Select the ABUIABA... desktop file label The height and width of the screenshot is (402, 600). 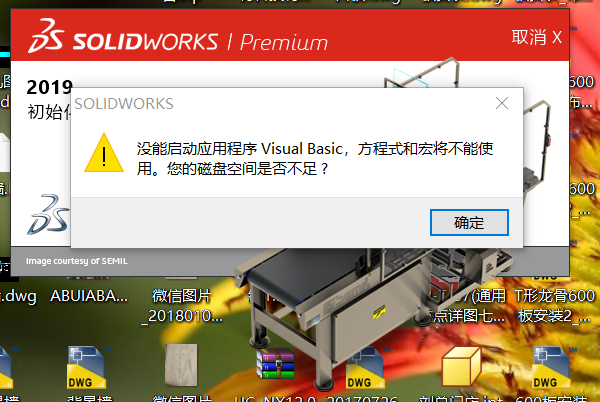pos(89,296)
